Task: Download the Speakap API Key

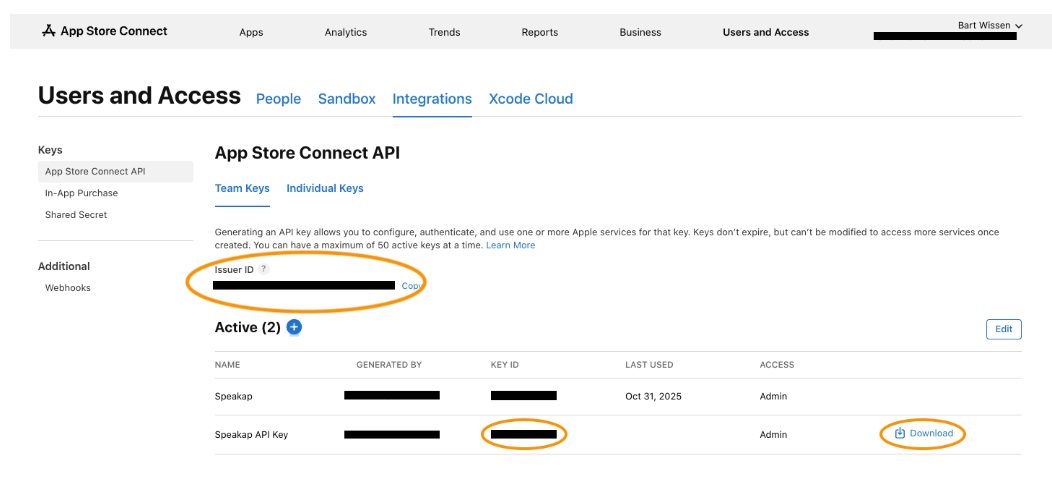Action: [x=924, y=434]
